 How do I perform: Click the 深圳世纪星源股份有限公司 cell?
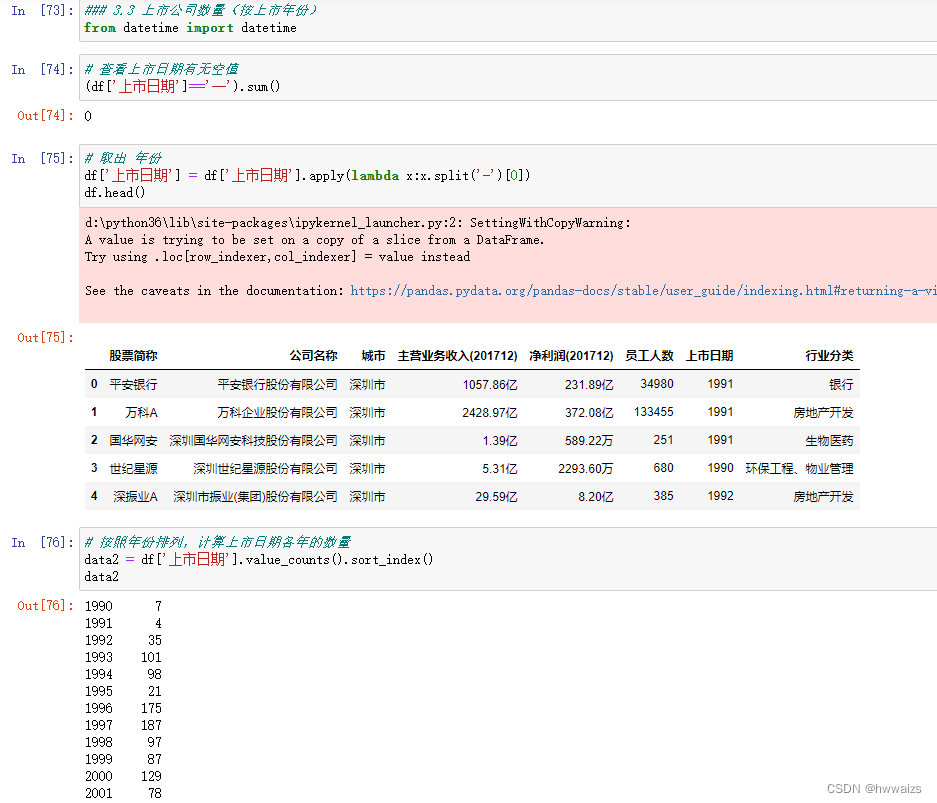[x=265, y=468]
